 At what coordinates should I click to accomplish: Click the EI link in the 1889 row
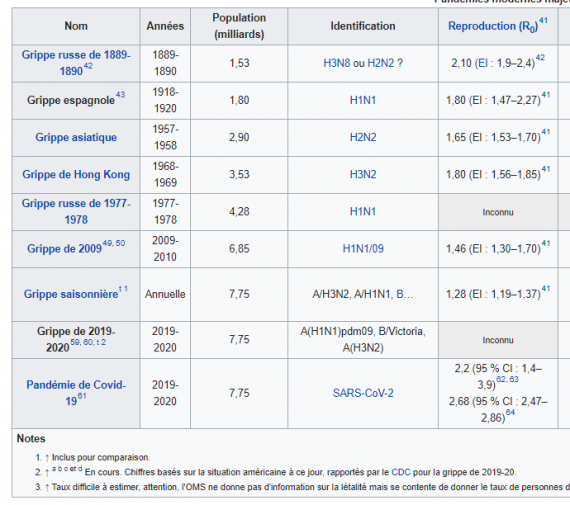(x=482, y=63)
